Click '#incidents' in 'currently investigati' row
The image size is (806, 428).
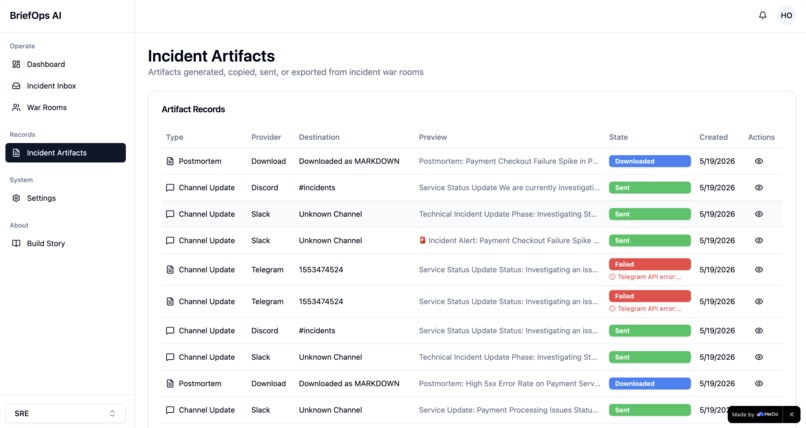coord(317,188)
